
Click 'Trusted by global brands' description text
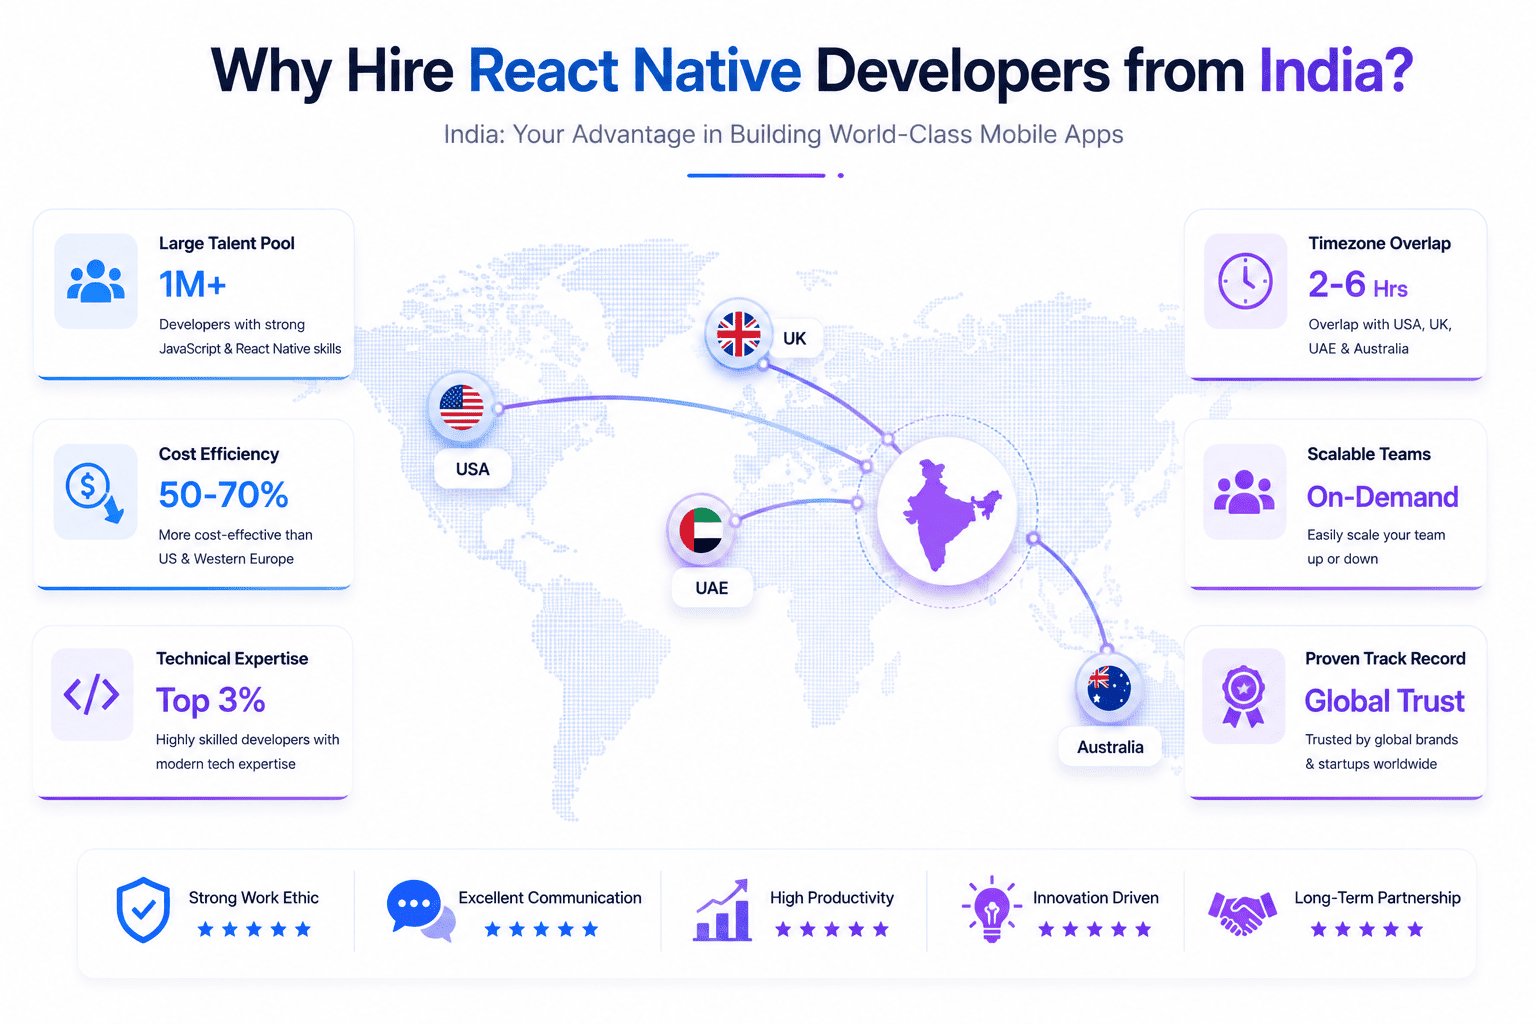pyautogui.click(x=1382, y=740)
